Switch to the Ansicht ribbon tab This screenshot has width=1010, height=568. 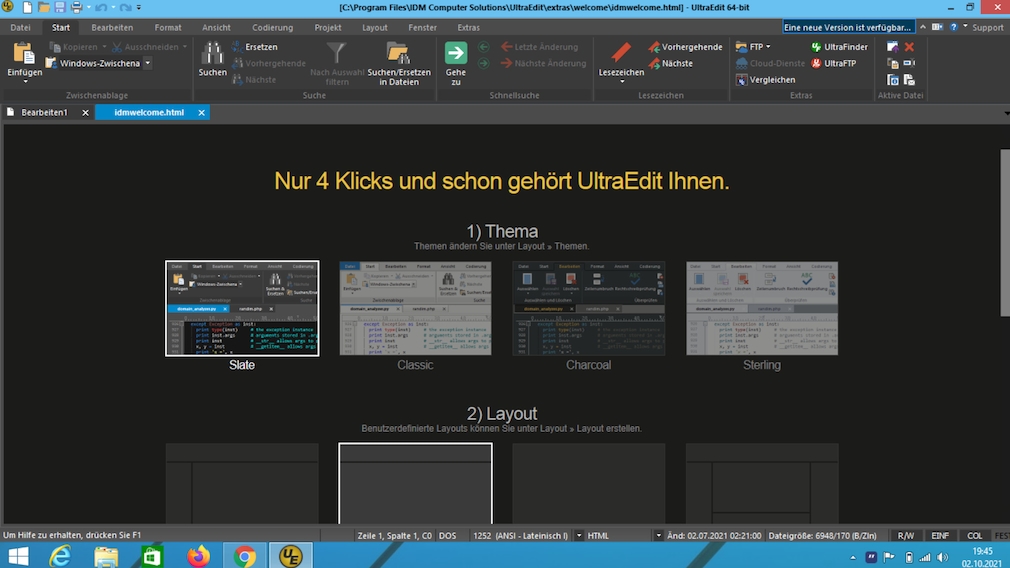pos(216,28)
